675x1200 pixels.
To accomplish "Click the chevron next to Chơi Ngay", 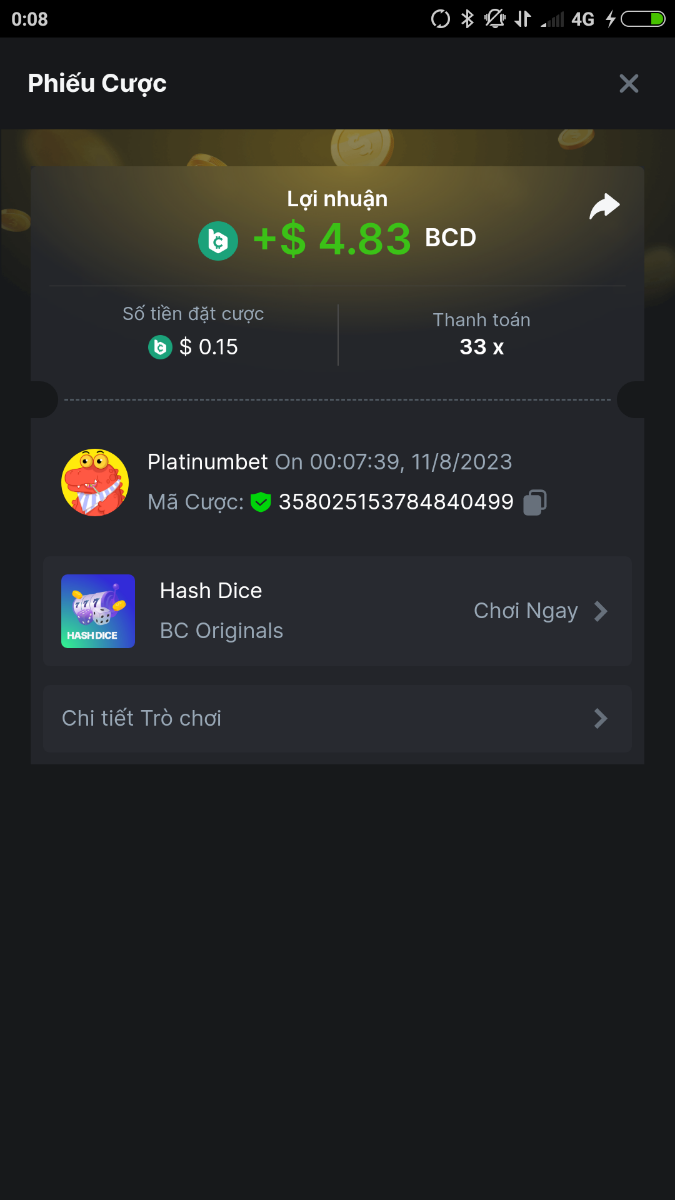I will [601, 611].
